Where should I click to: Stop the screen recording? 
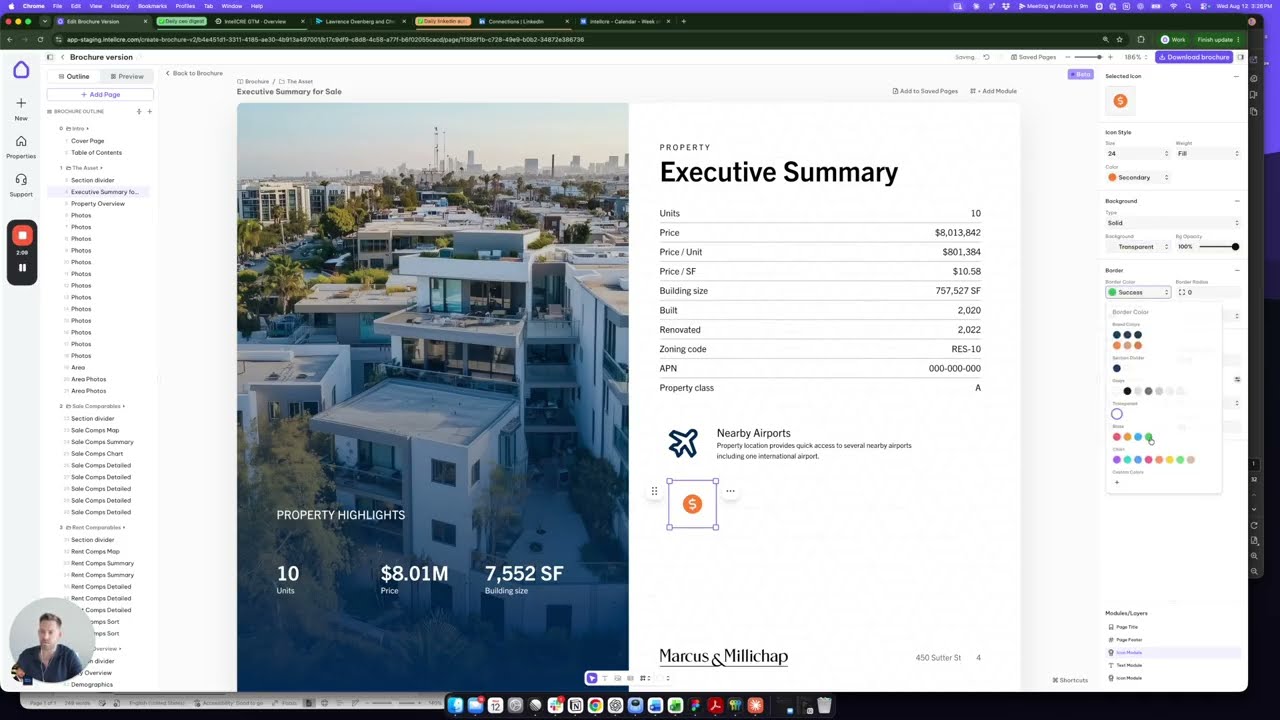pos(22,236)
